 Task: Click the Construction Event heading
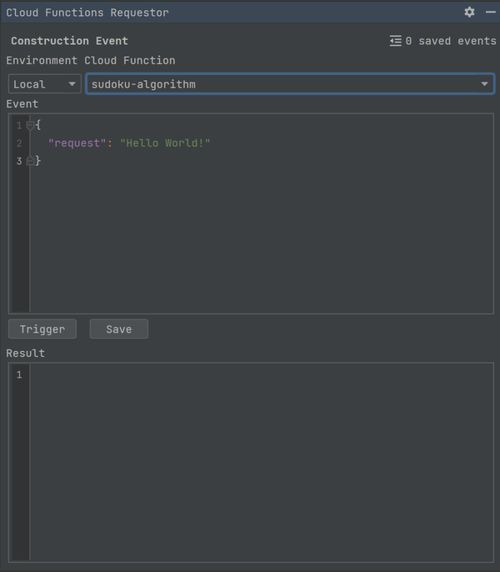69,41
